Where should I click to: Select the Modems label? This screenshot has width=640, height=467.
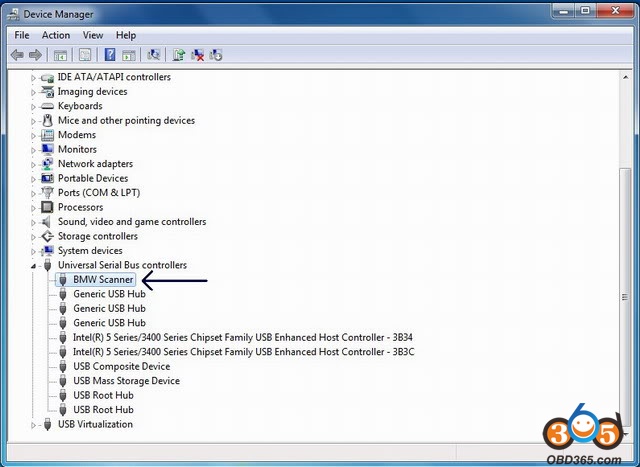tap(77, 135)
